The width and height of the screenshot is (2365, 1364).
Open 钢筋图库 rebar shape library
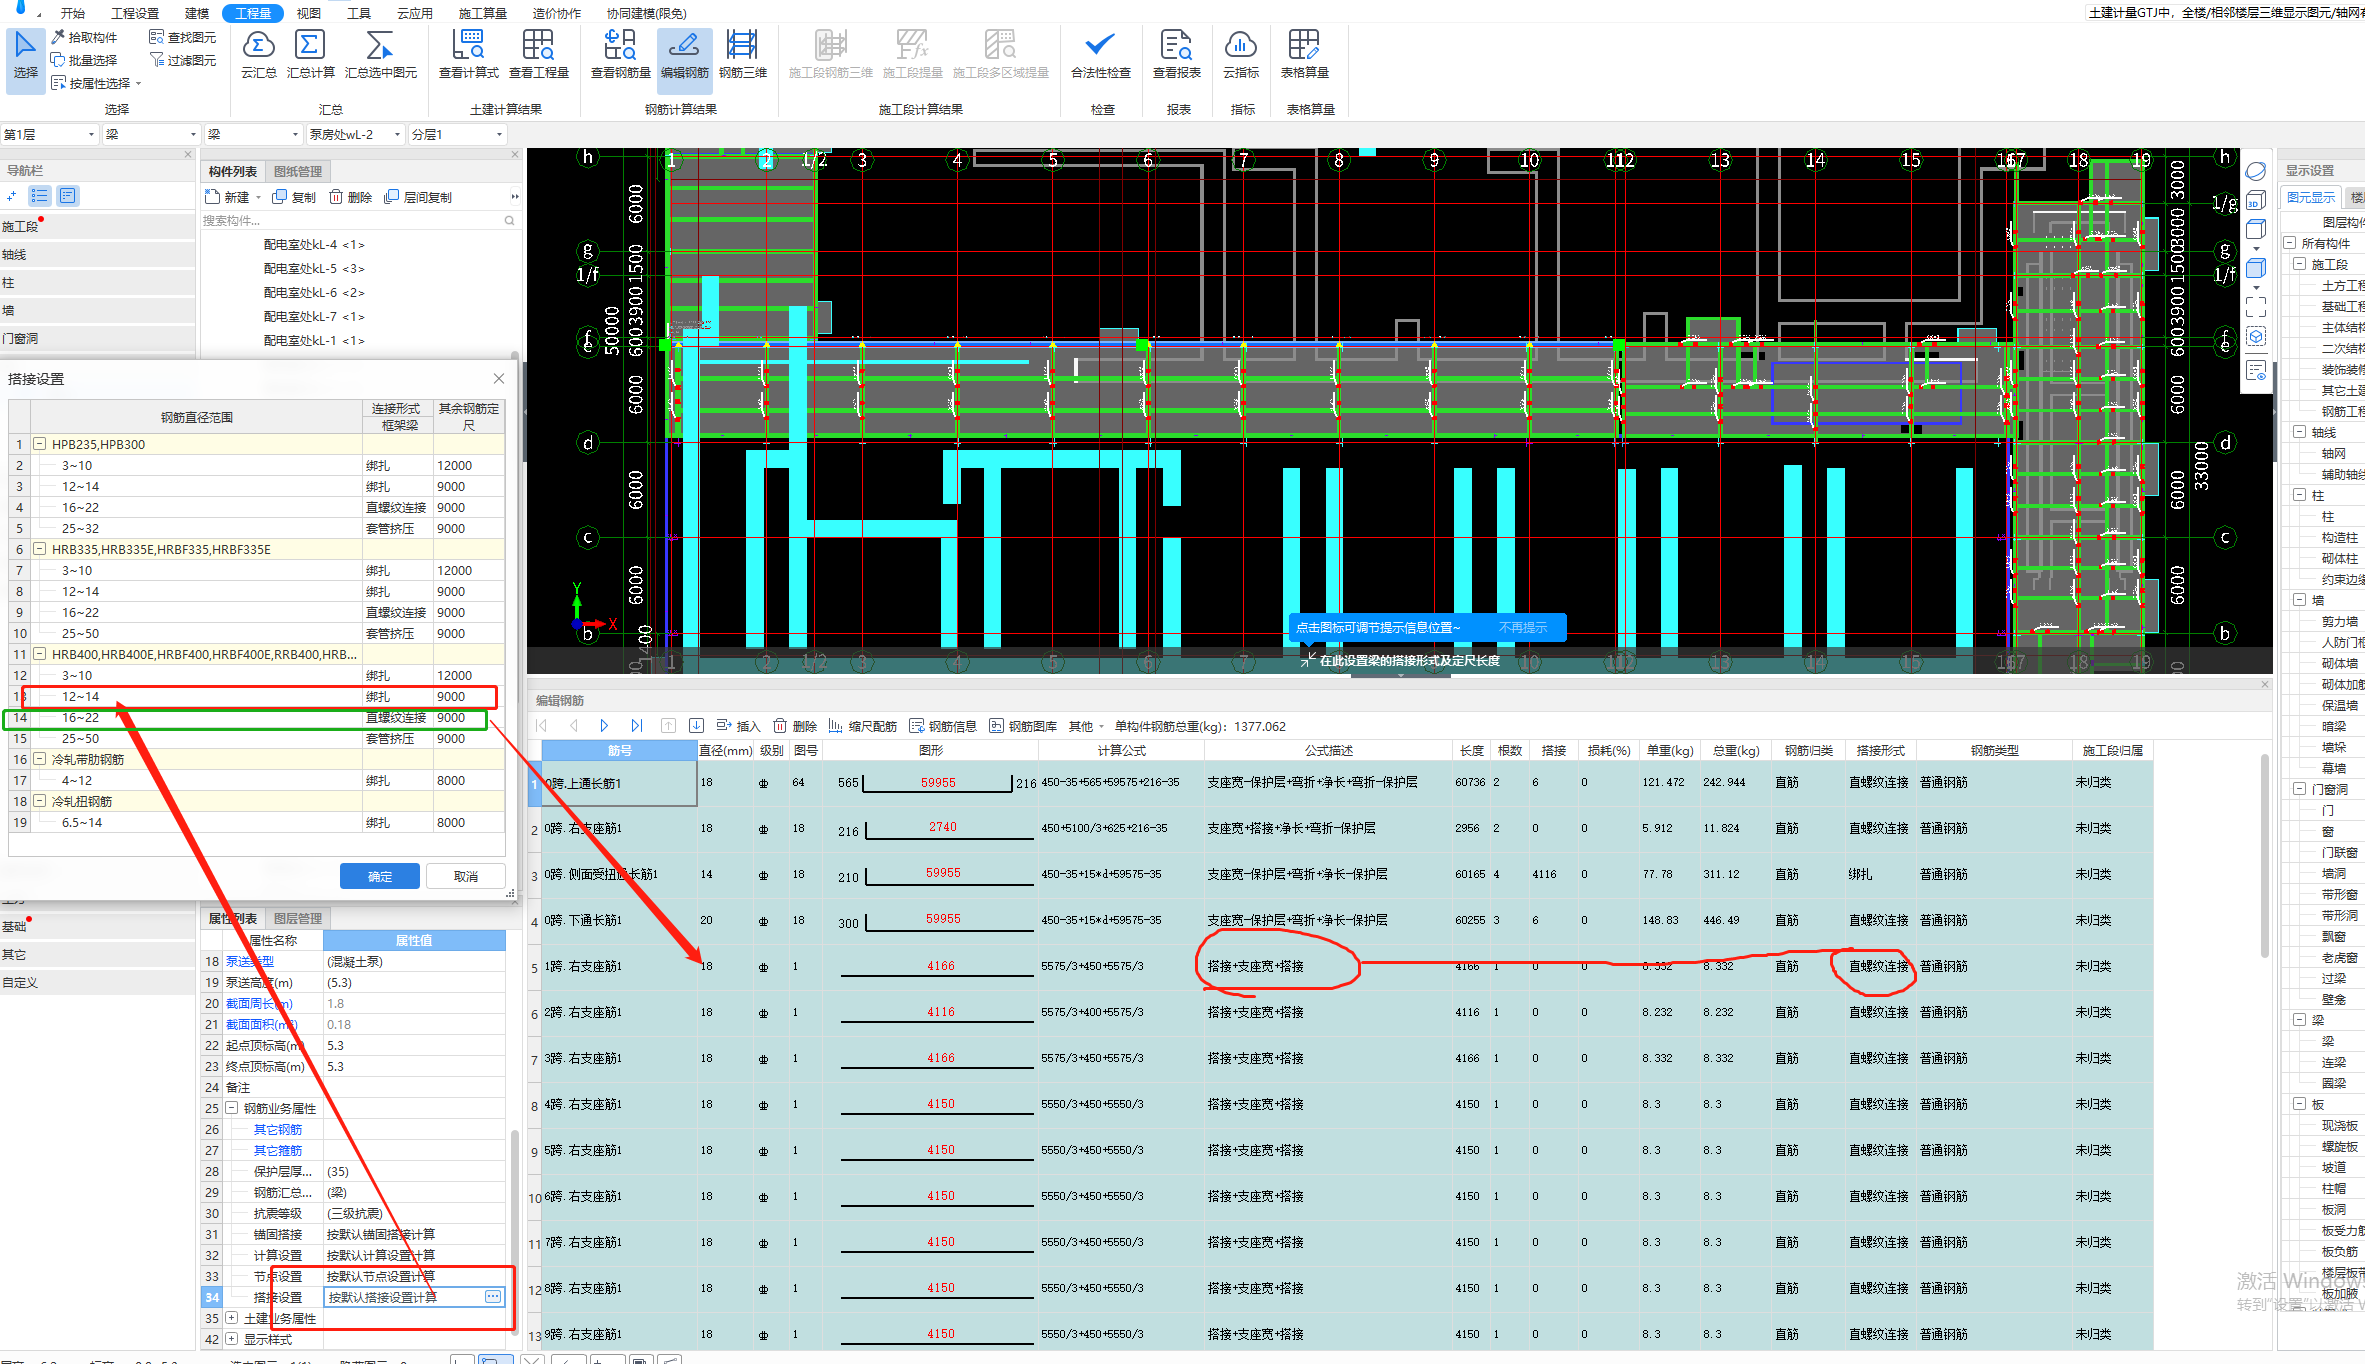point(1023,726)
